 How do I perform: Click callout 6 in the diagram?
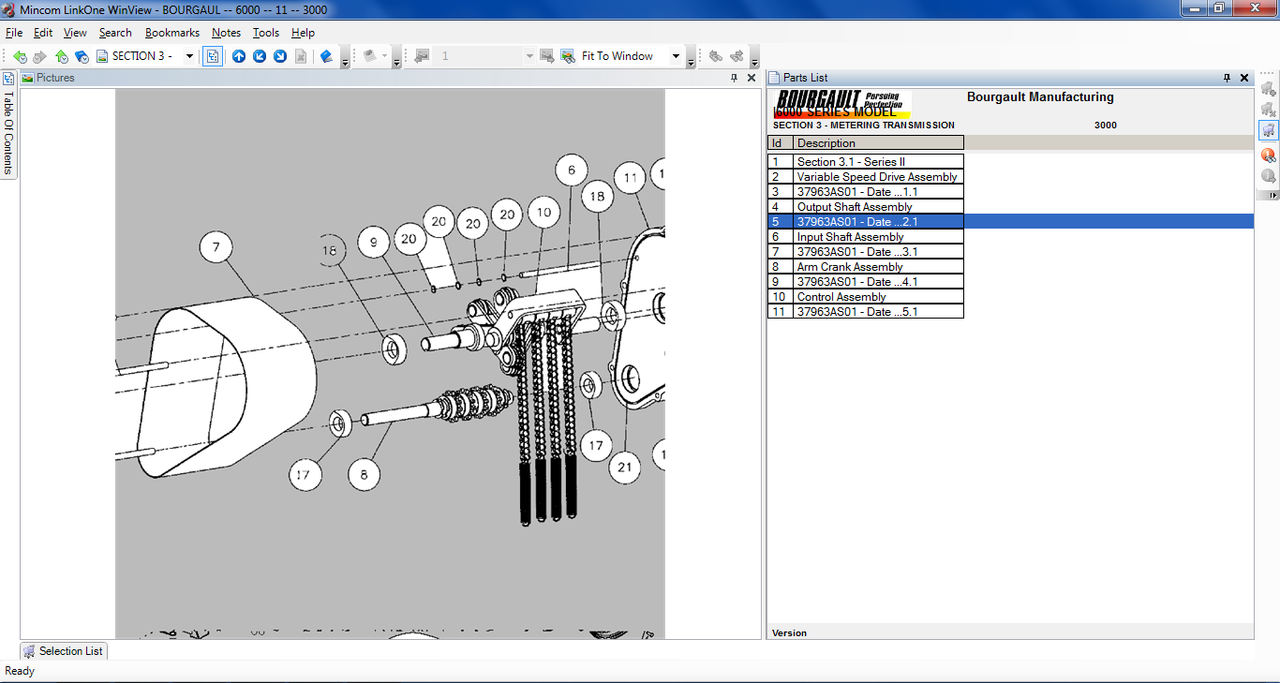coord(571,170)
